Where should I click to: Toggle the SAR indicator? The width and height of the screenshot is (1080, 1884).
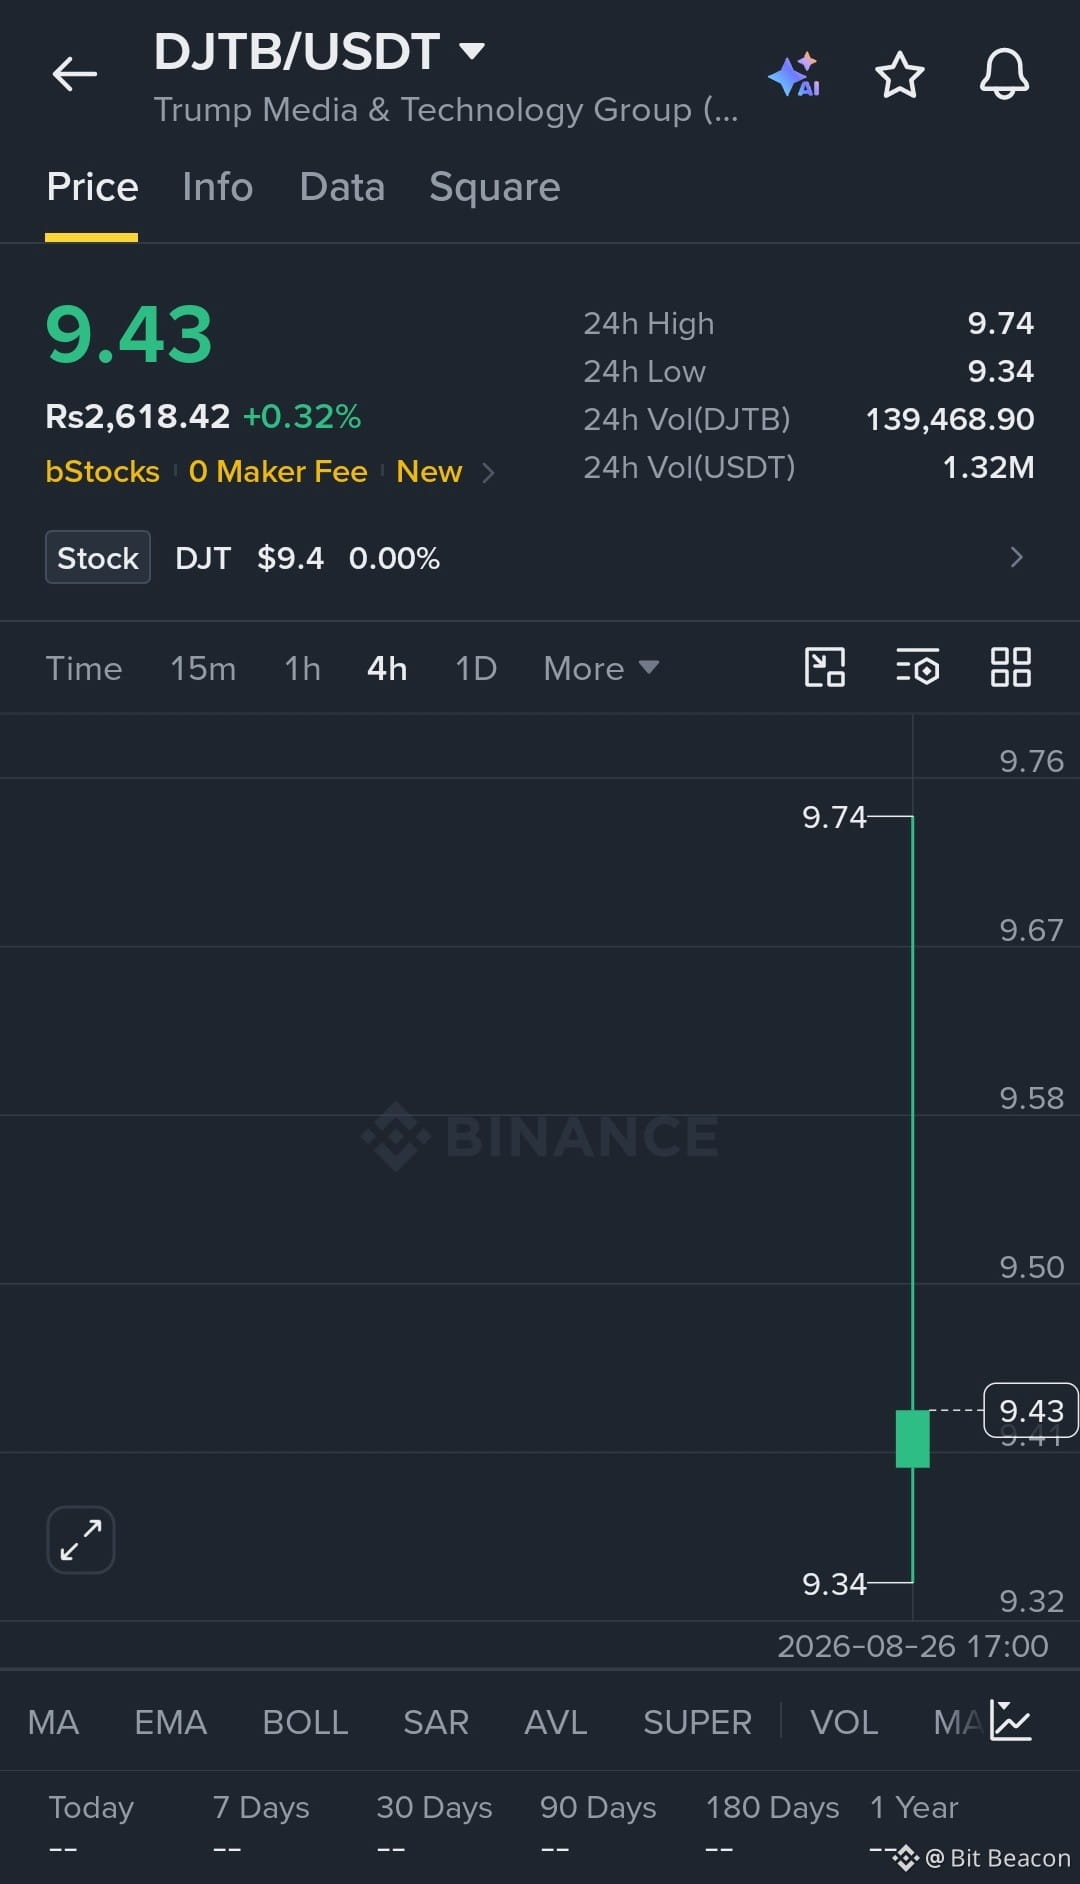pos(436,1722)
